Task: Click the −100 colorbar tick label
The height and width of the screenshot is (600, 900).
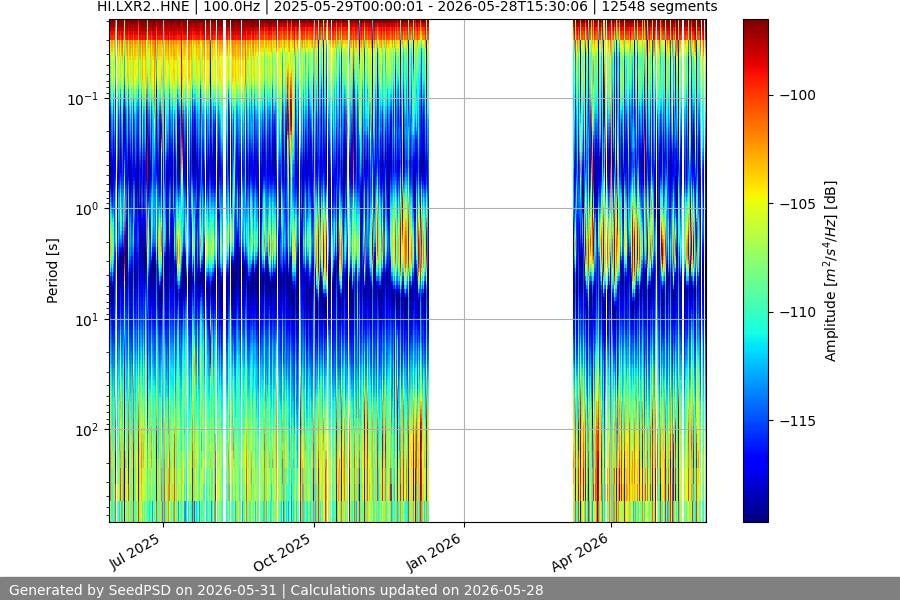Action: pos(798,95)
